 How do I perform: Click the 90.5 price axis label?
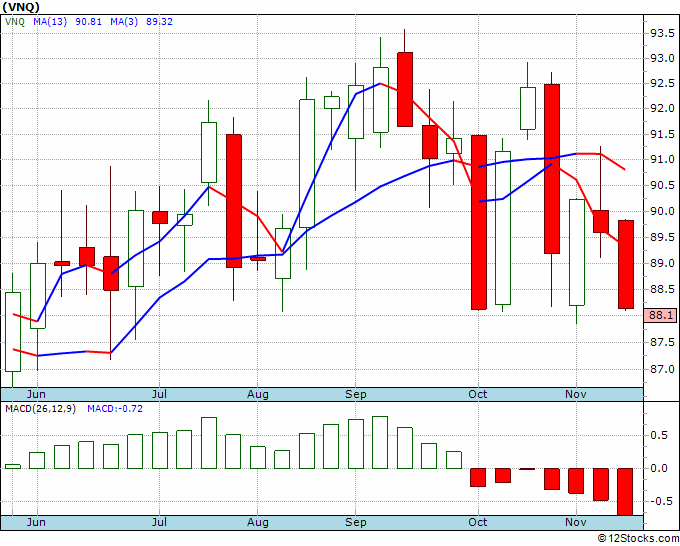pyautogui.click(x=662, y=186)
